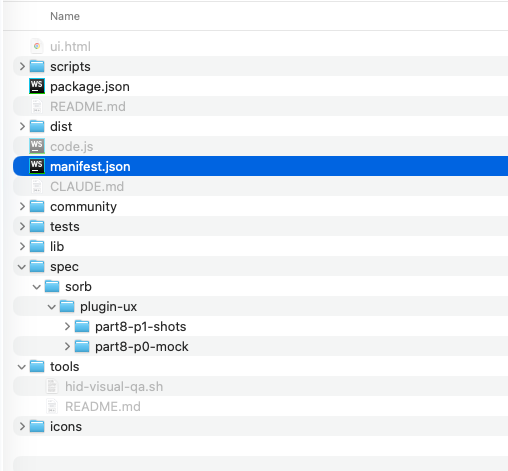The image size is (508, 471).
Task: Collapse the plugin-ux folder chevron
Action: tap(52, 307)
